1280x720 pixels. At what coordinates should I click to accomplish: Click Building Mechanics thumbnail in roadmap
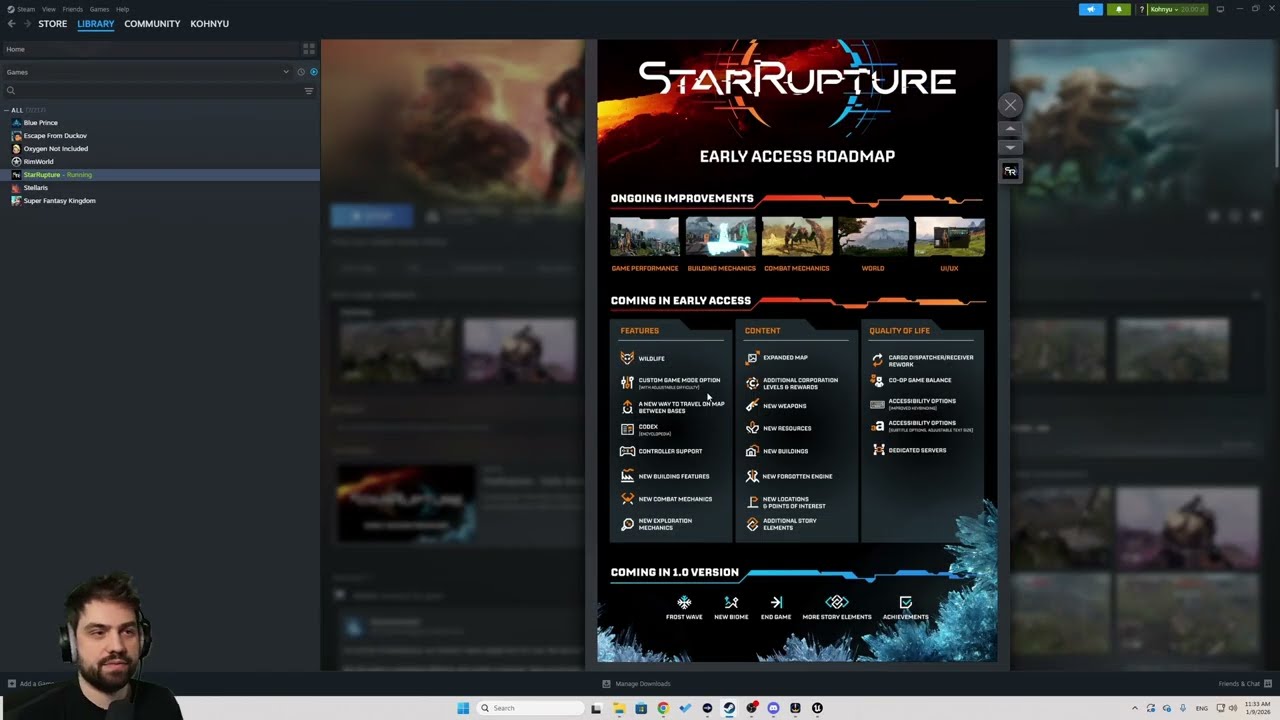(x=721, y=237)
